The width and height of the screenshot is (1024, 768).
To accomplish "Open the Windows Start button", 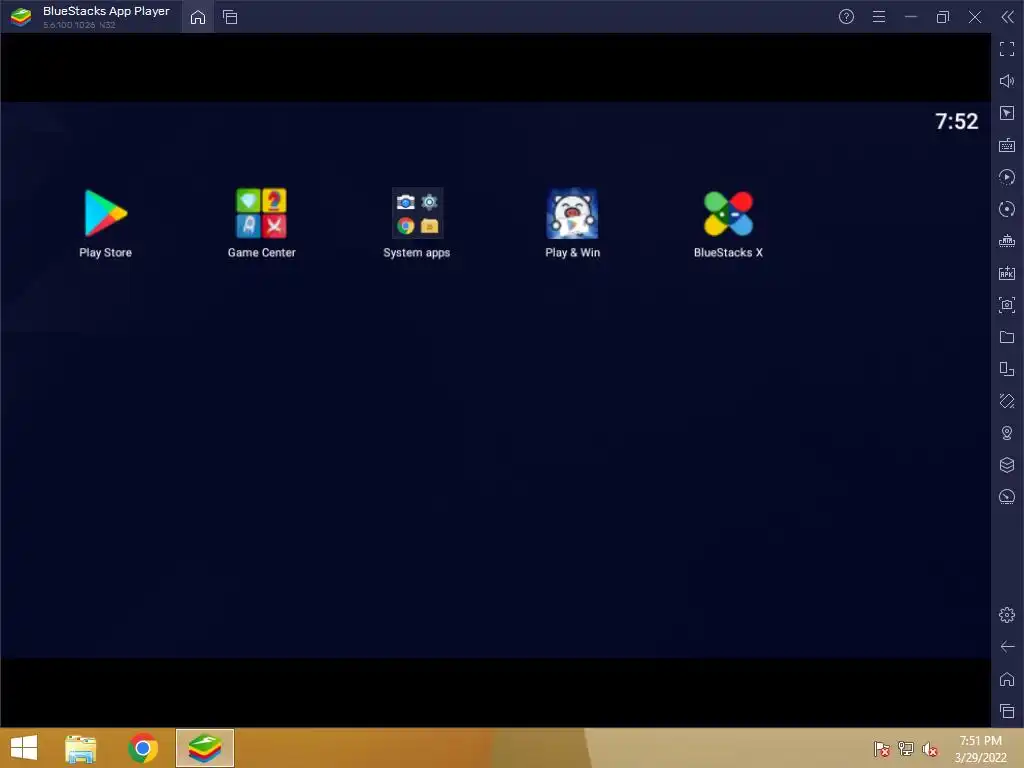I will tap(24, 748).
